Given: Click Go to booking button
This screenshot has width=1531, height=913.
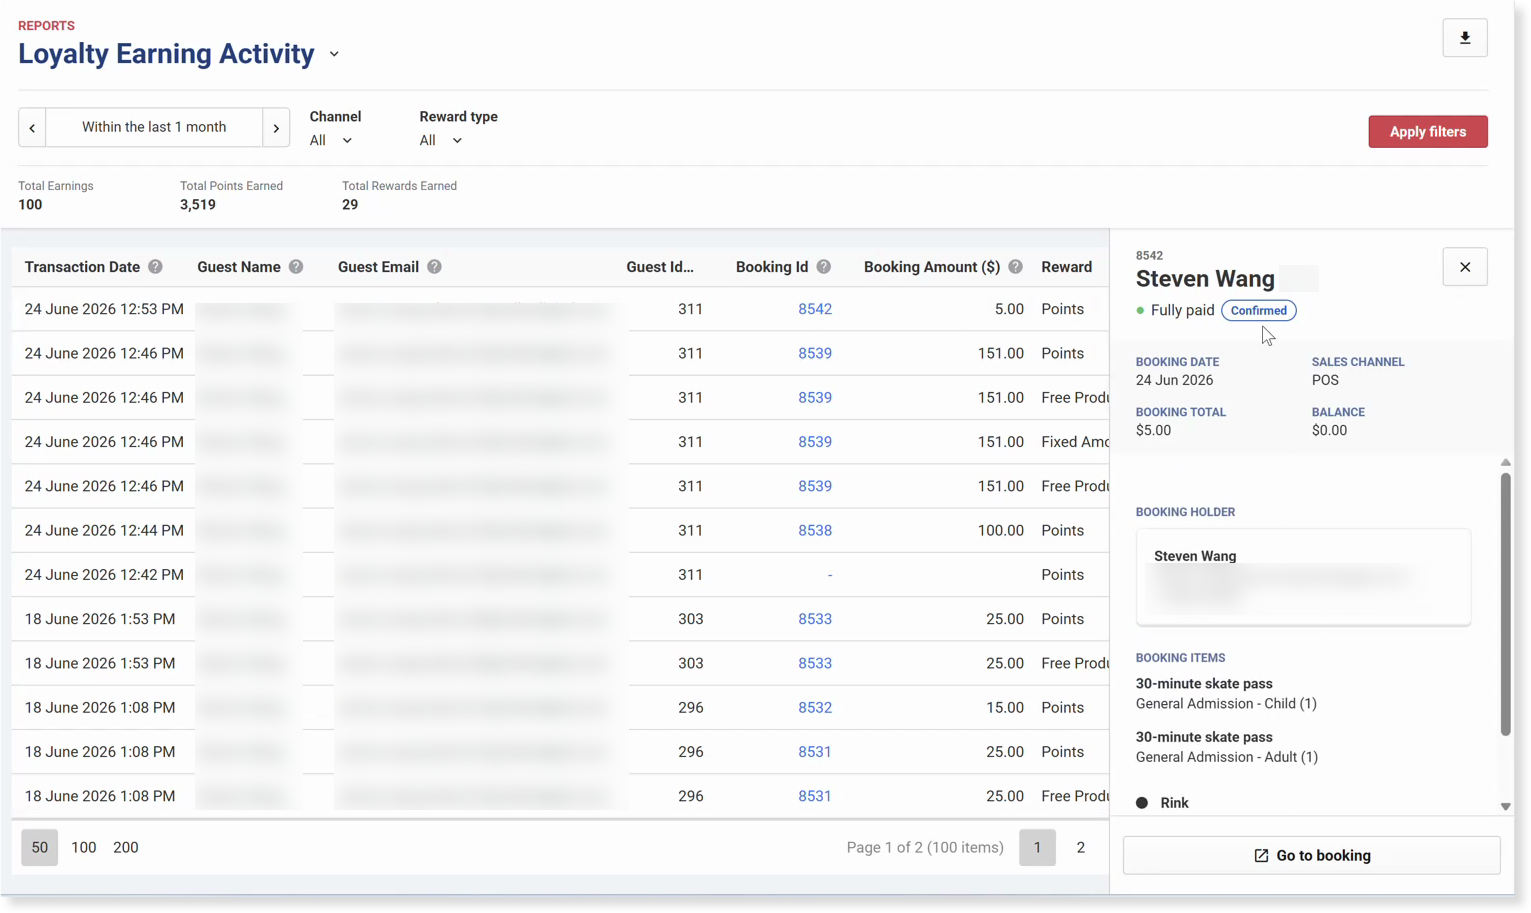Looking at the screenshot, I should point(1311,856).
